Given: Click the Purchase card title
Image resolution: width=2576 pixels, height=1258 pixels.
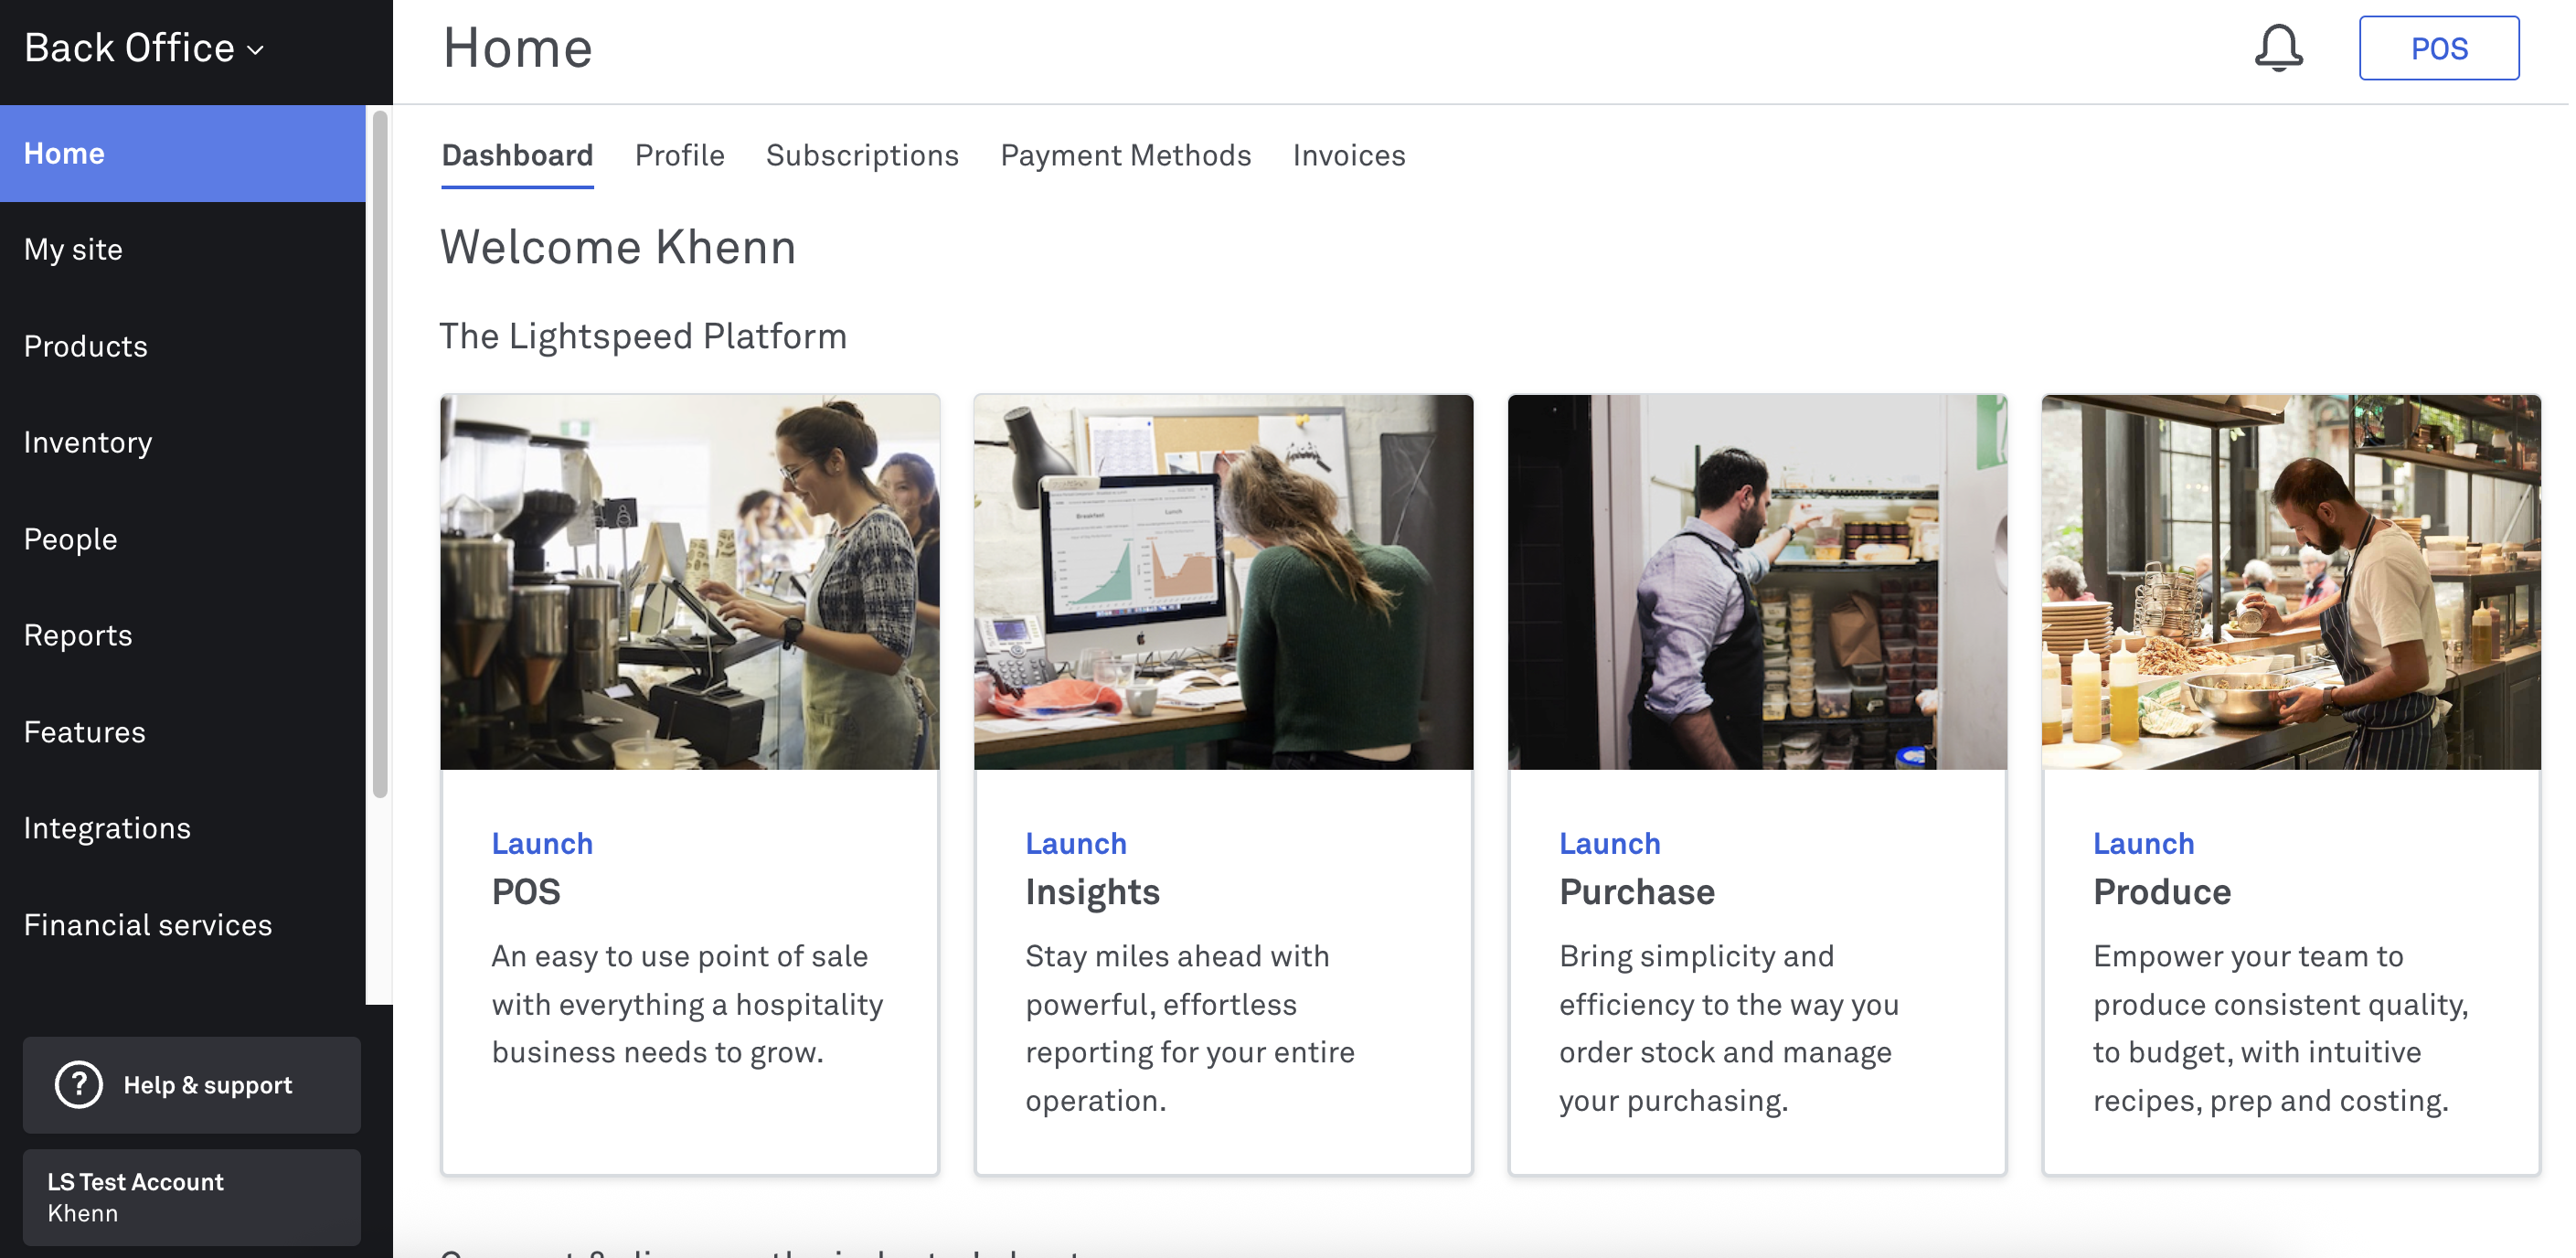Looking at the screenshot, I should coord(1637,891).
